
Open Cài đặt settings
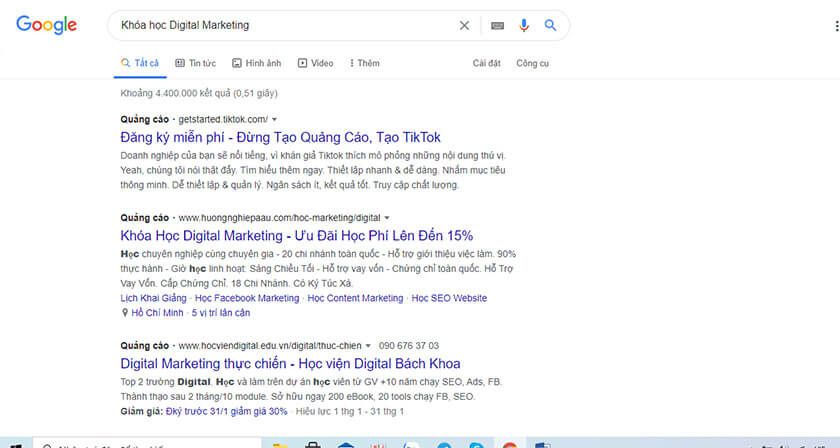click(x=486, y=63)
